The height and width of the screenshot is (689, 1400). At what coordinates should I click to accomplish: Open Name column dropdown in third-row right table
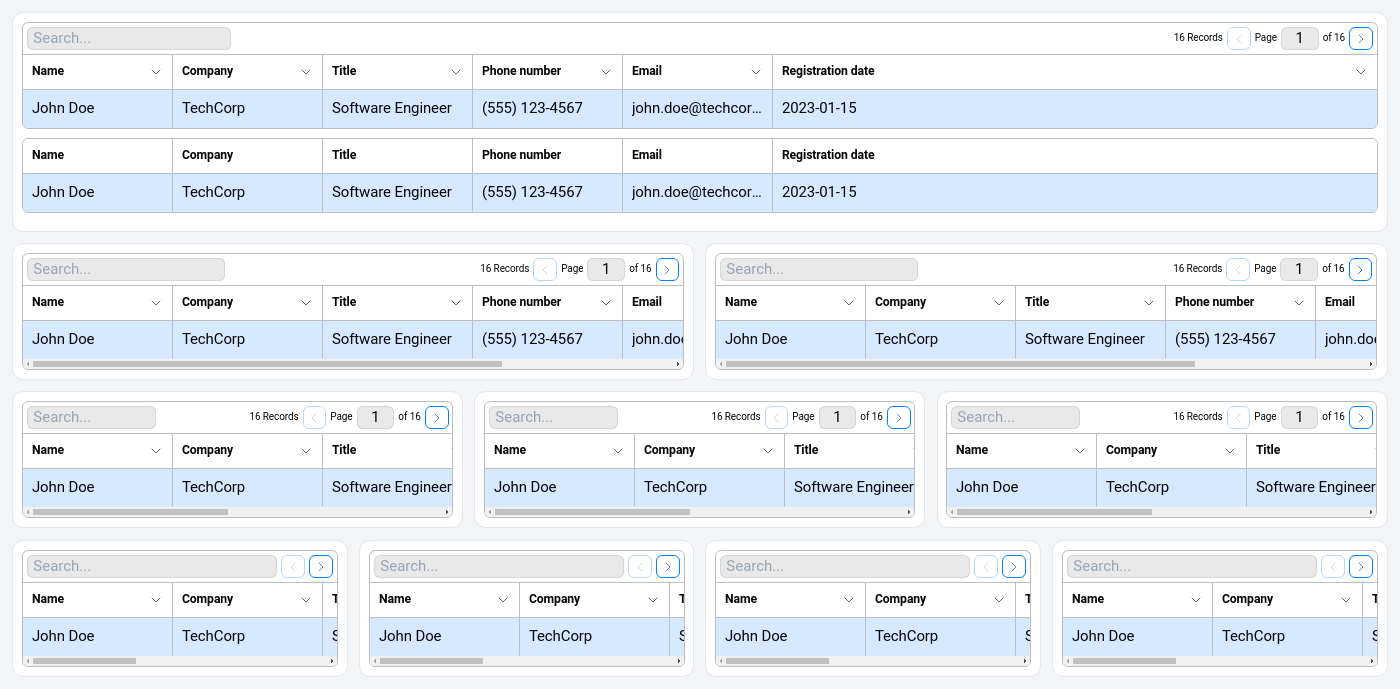pyautogui.click(x=1080, y=451)
